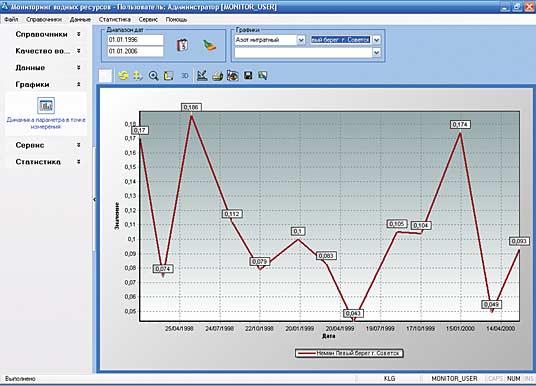Click the green brush clear icon
Image resolution: width=536 pixels, height=386 pixels.
point(209,45)
